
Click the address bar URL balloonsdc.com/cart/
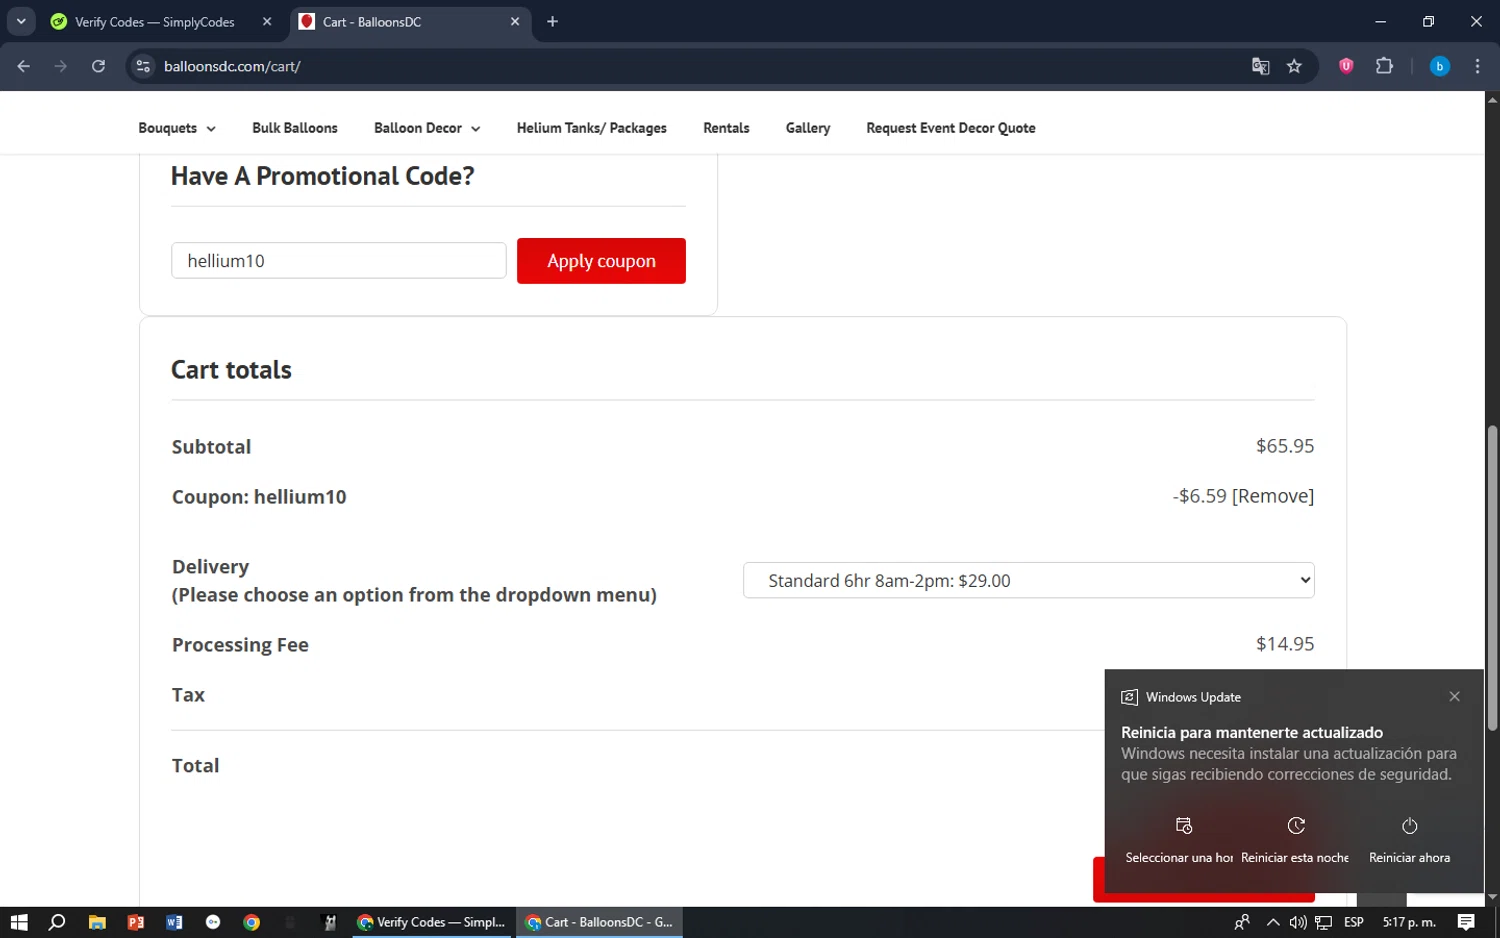(x=232, y=66)
